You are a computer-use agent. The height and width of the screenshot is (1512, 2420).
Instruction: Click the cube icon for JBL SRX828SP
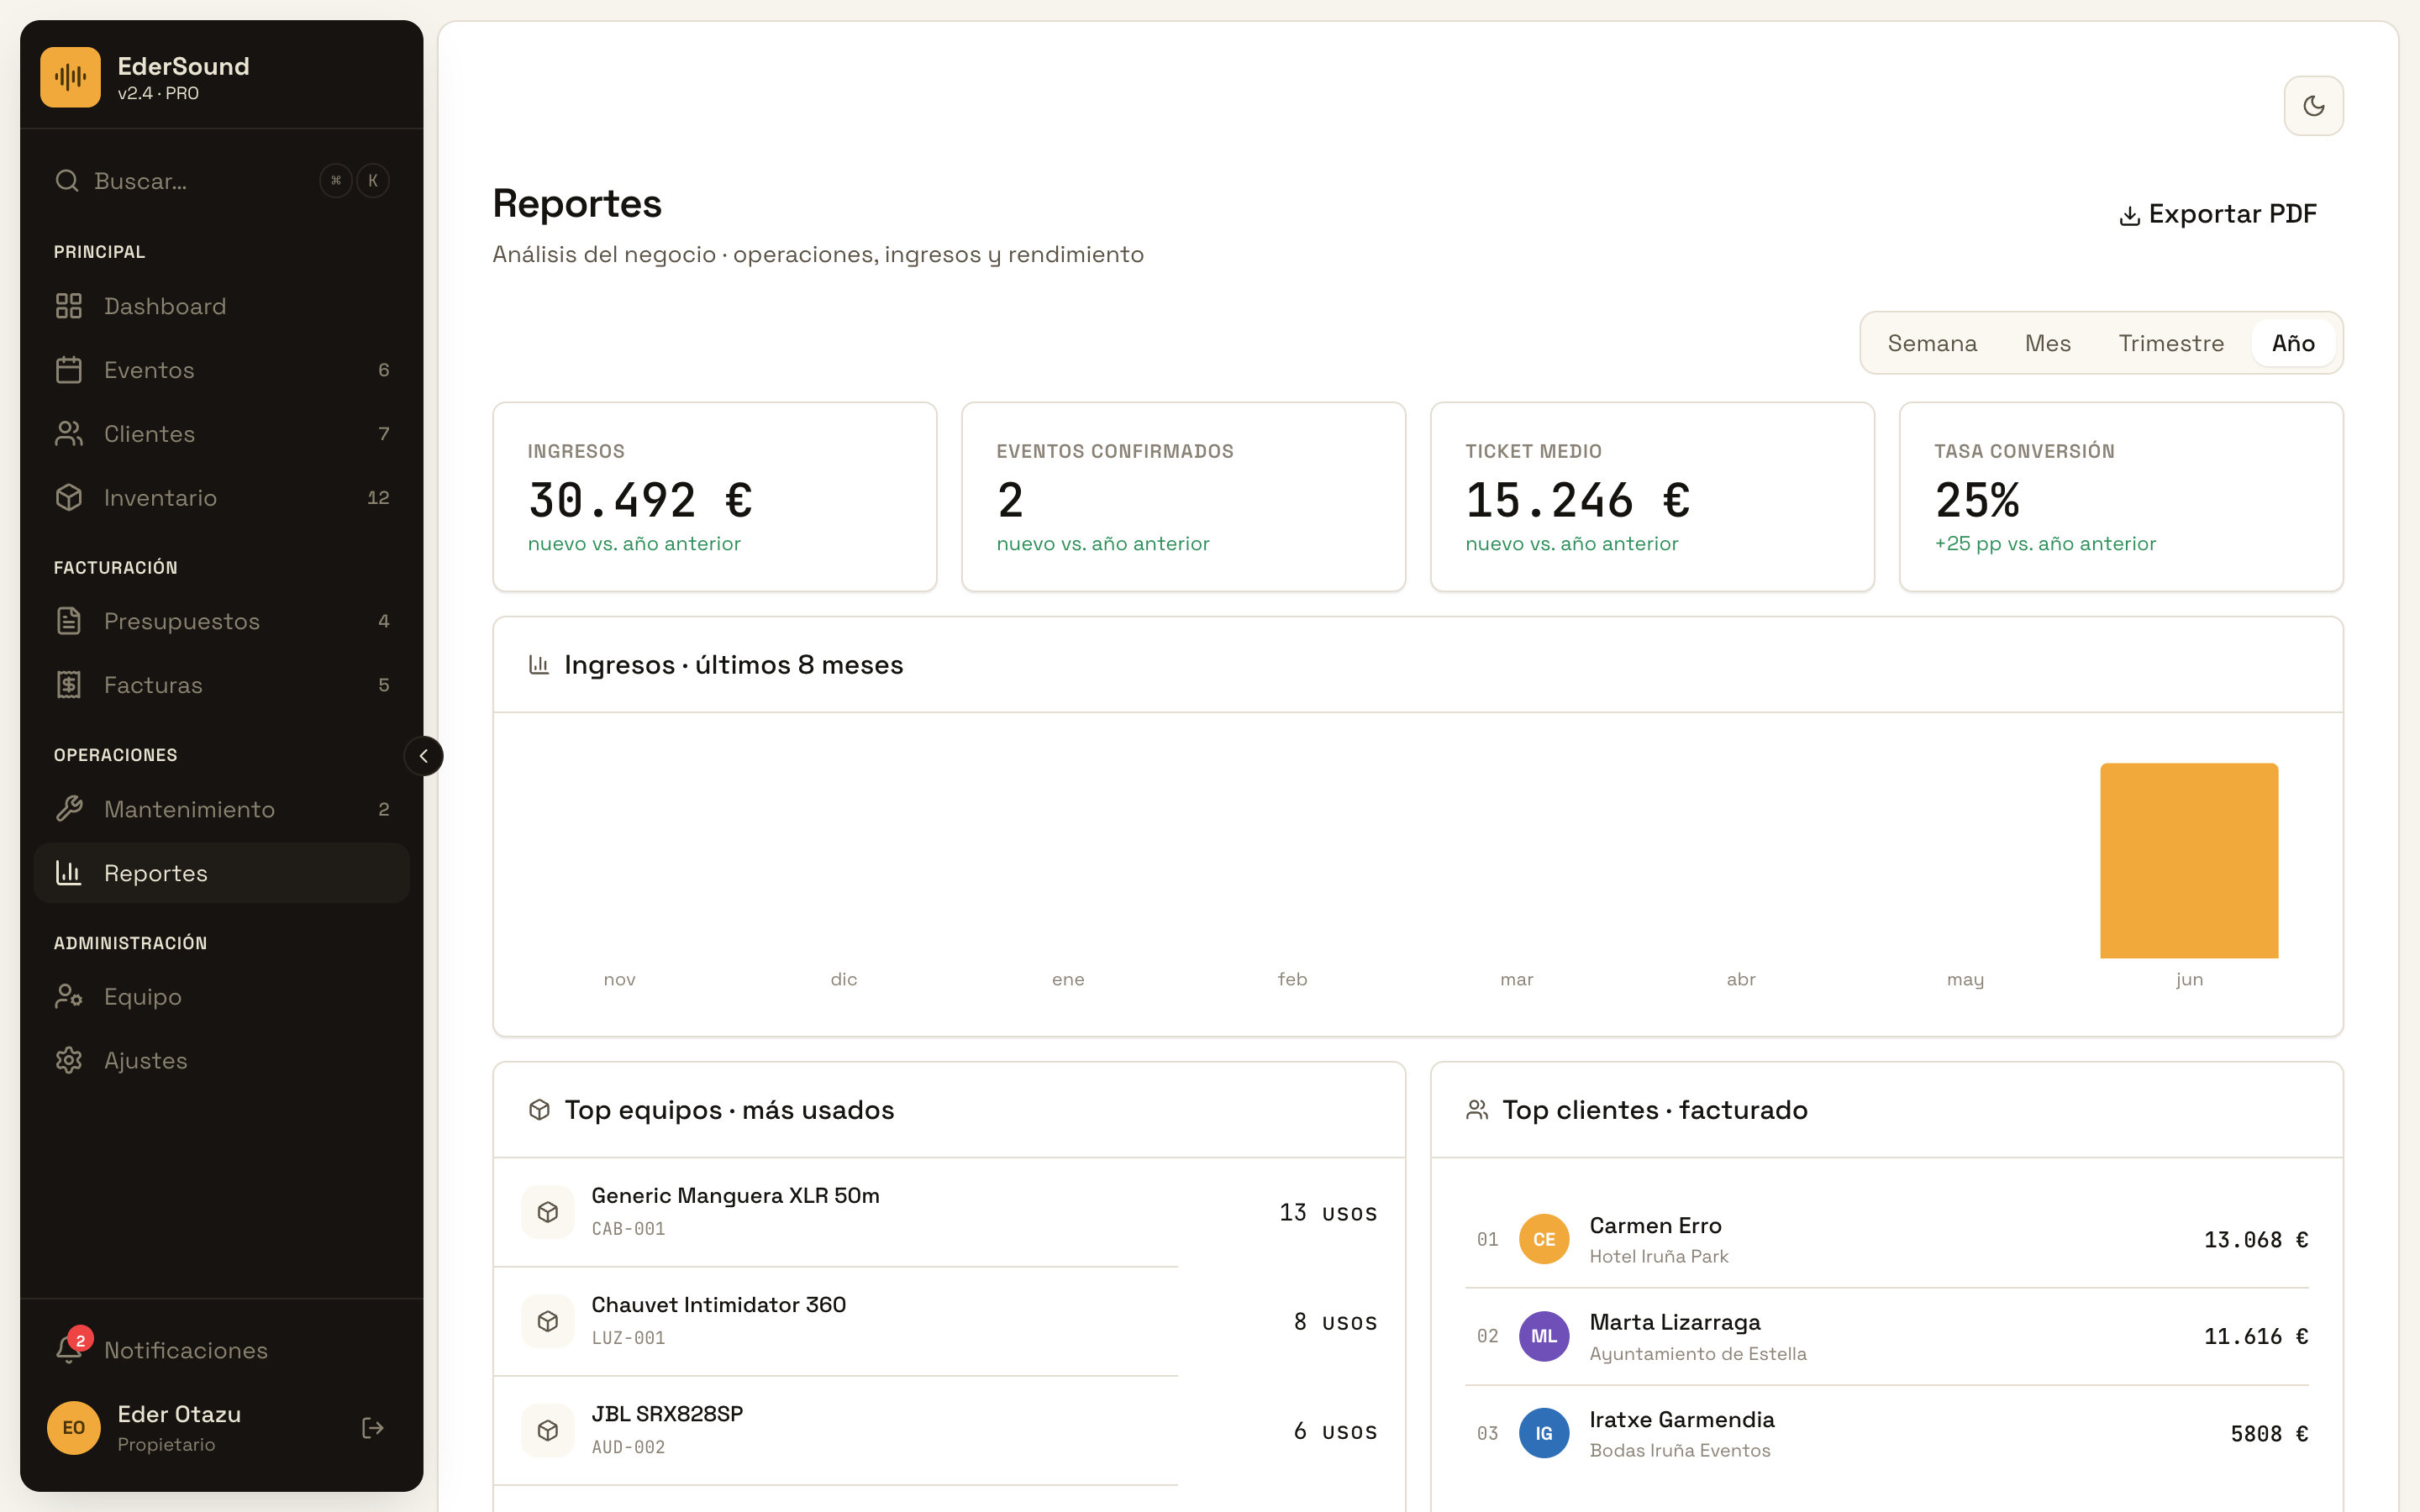548,1430
